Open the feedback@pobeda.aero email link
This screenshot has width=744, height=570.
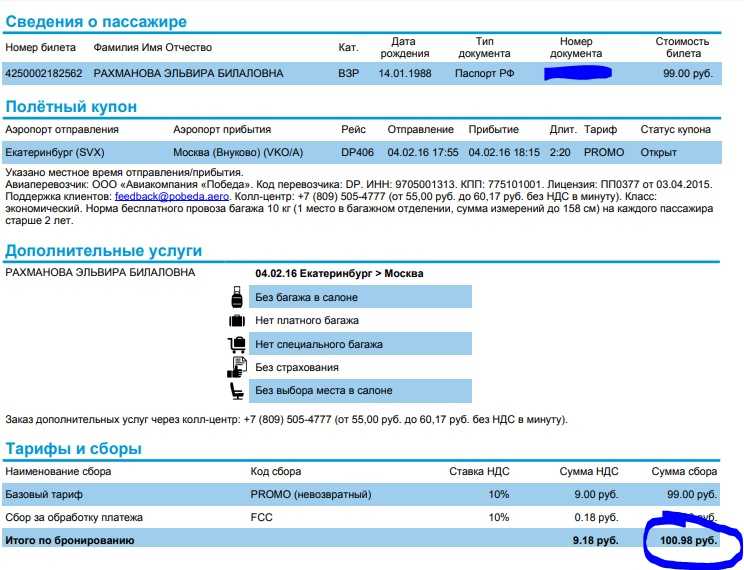point(172,196)
